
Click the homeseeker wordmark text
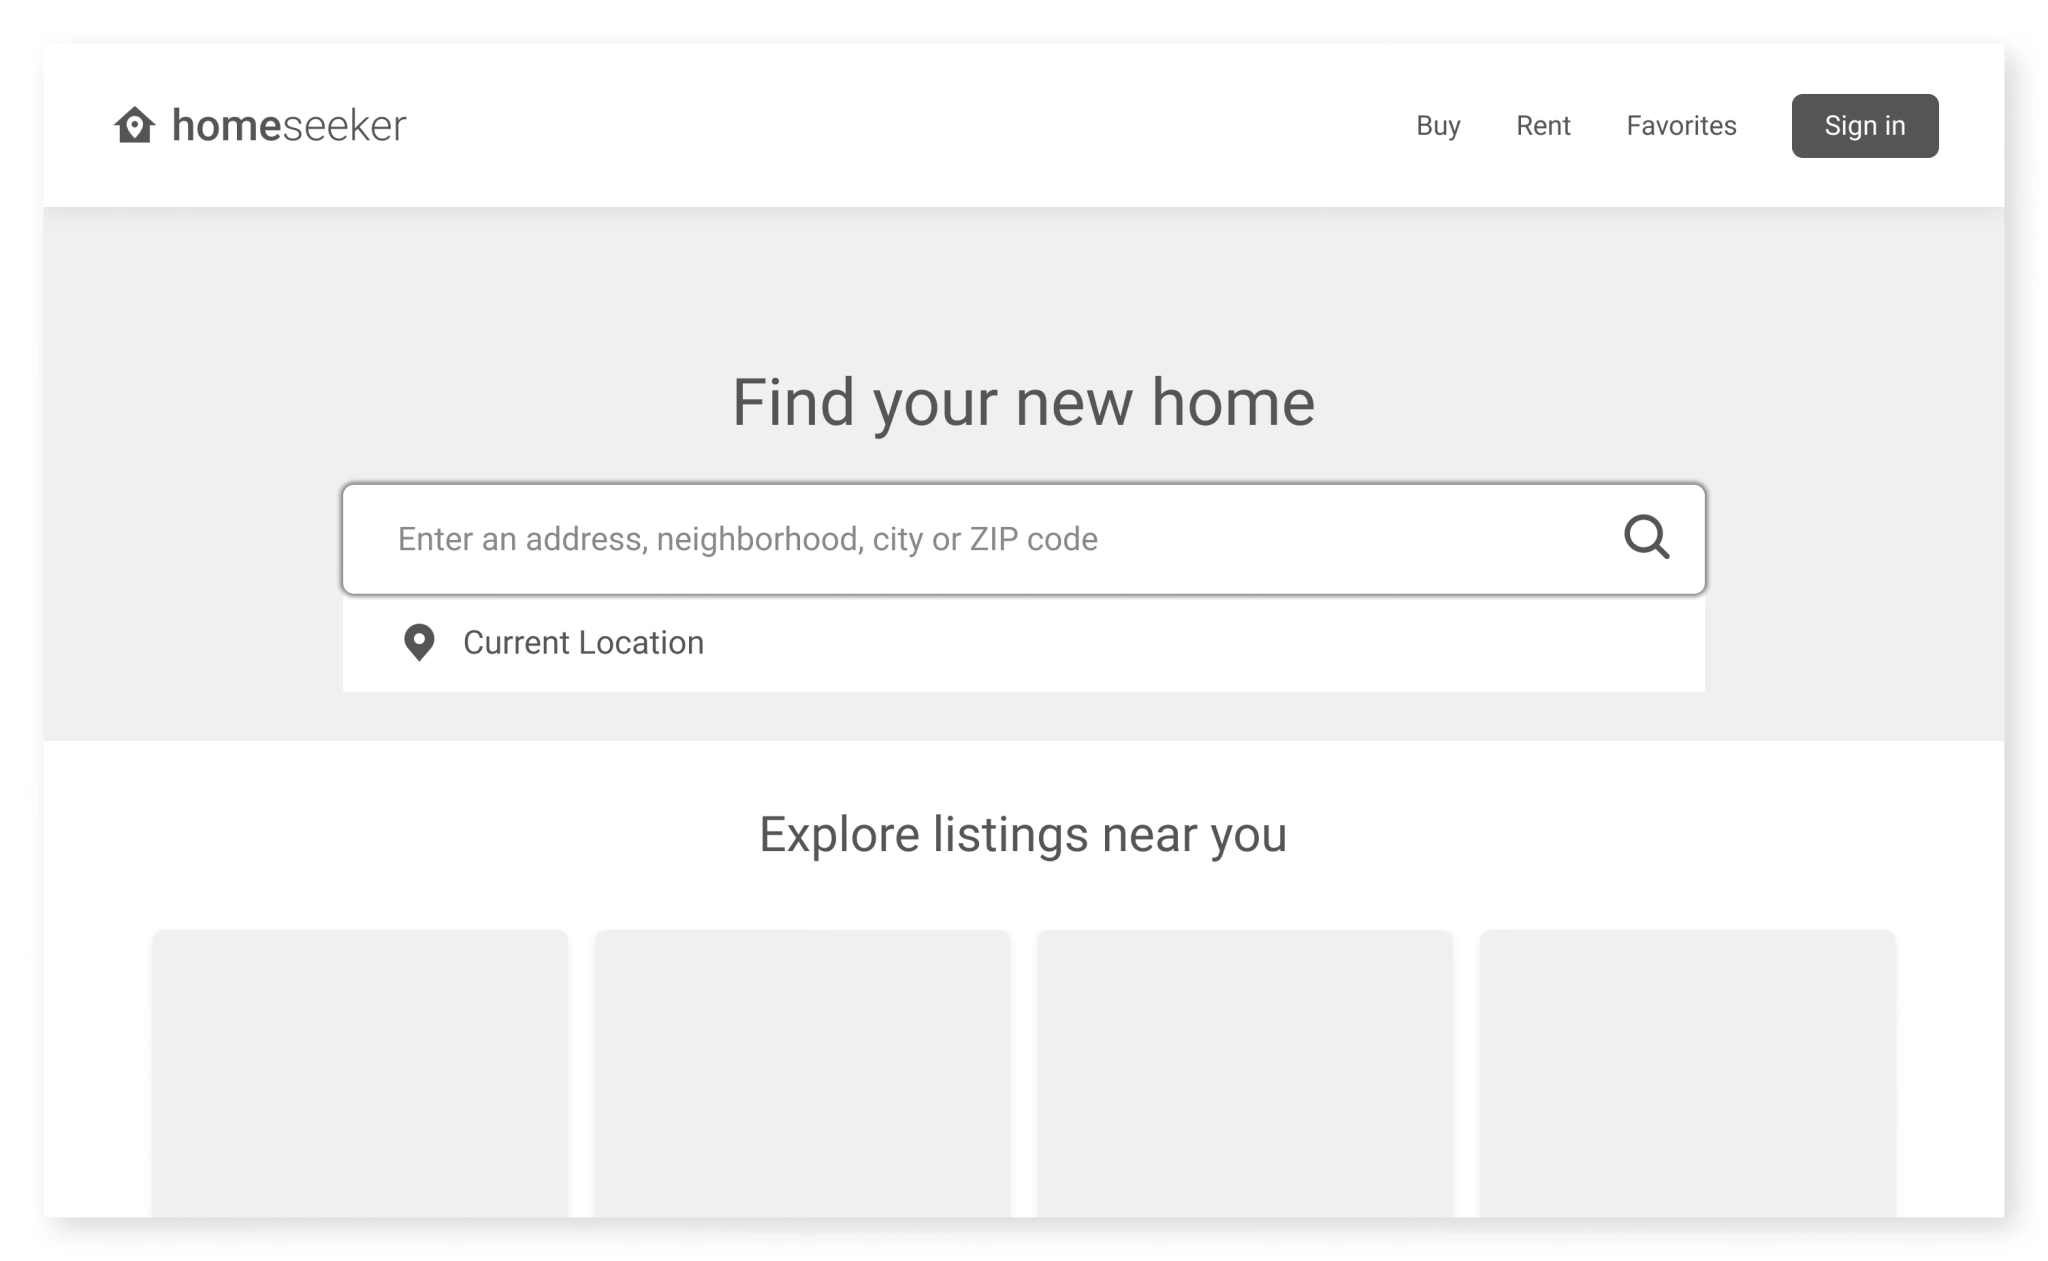pyautogui.click(x=289, y=126)
